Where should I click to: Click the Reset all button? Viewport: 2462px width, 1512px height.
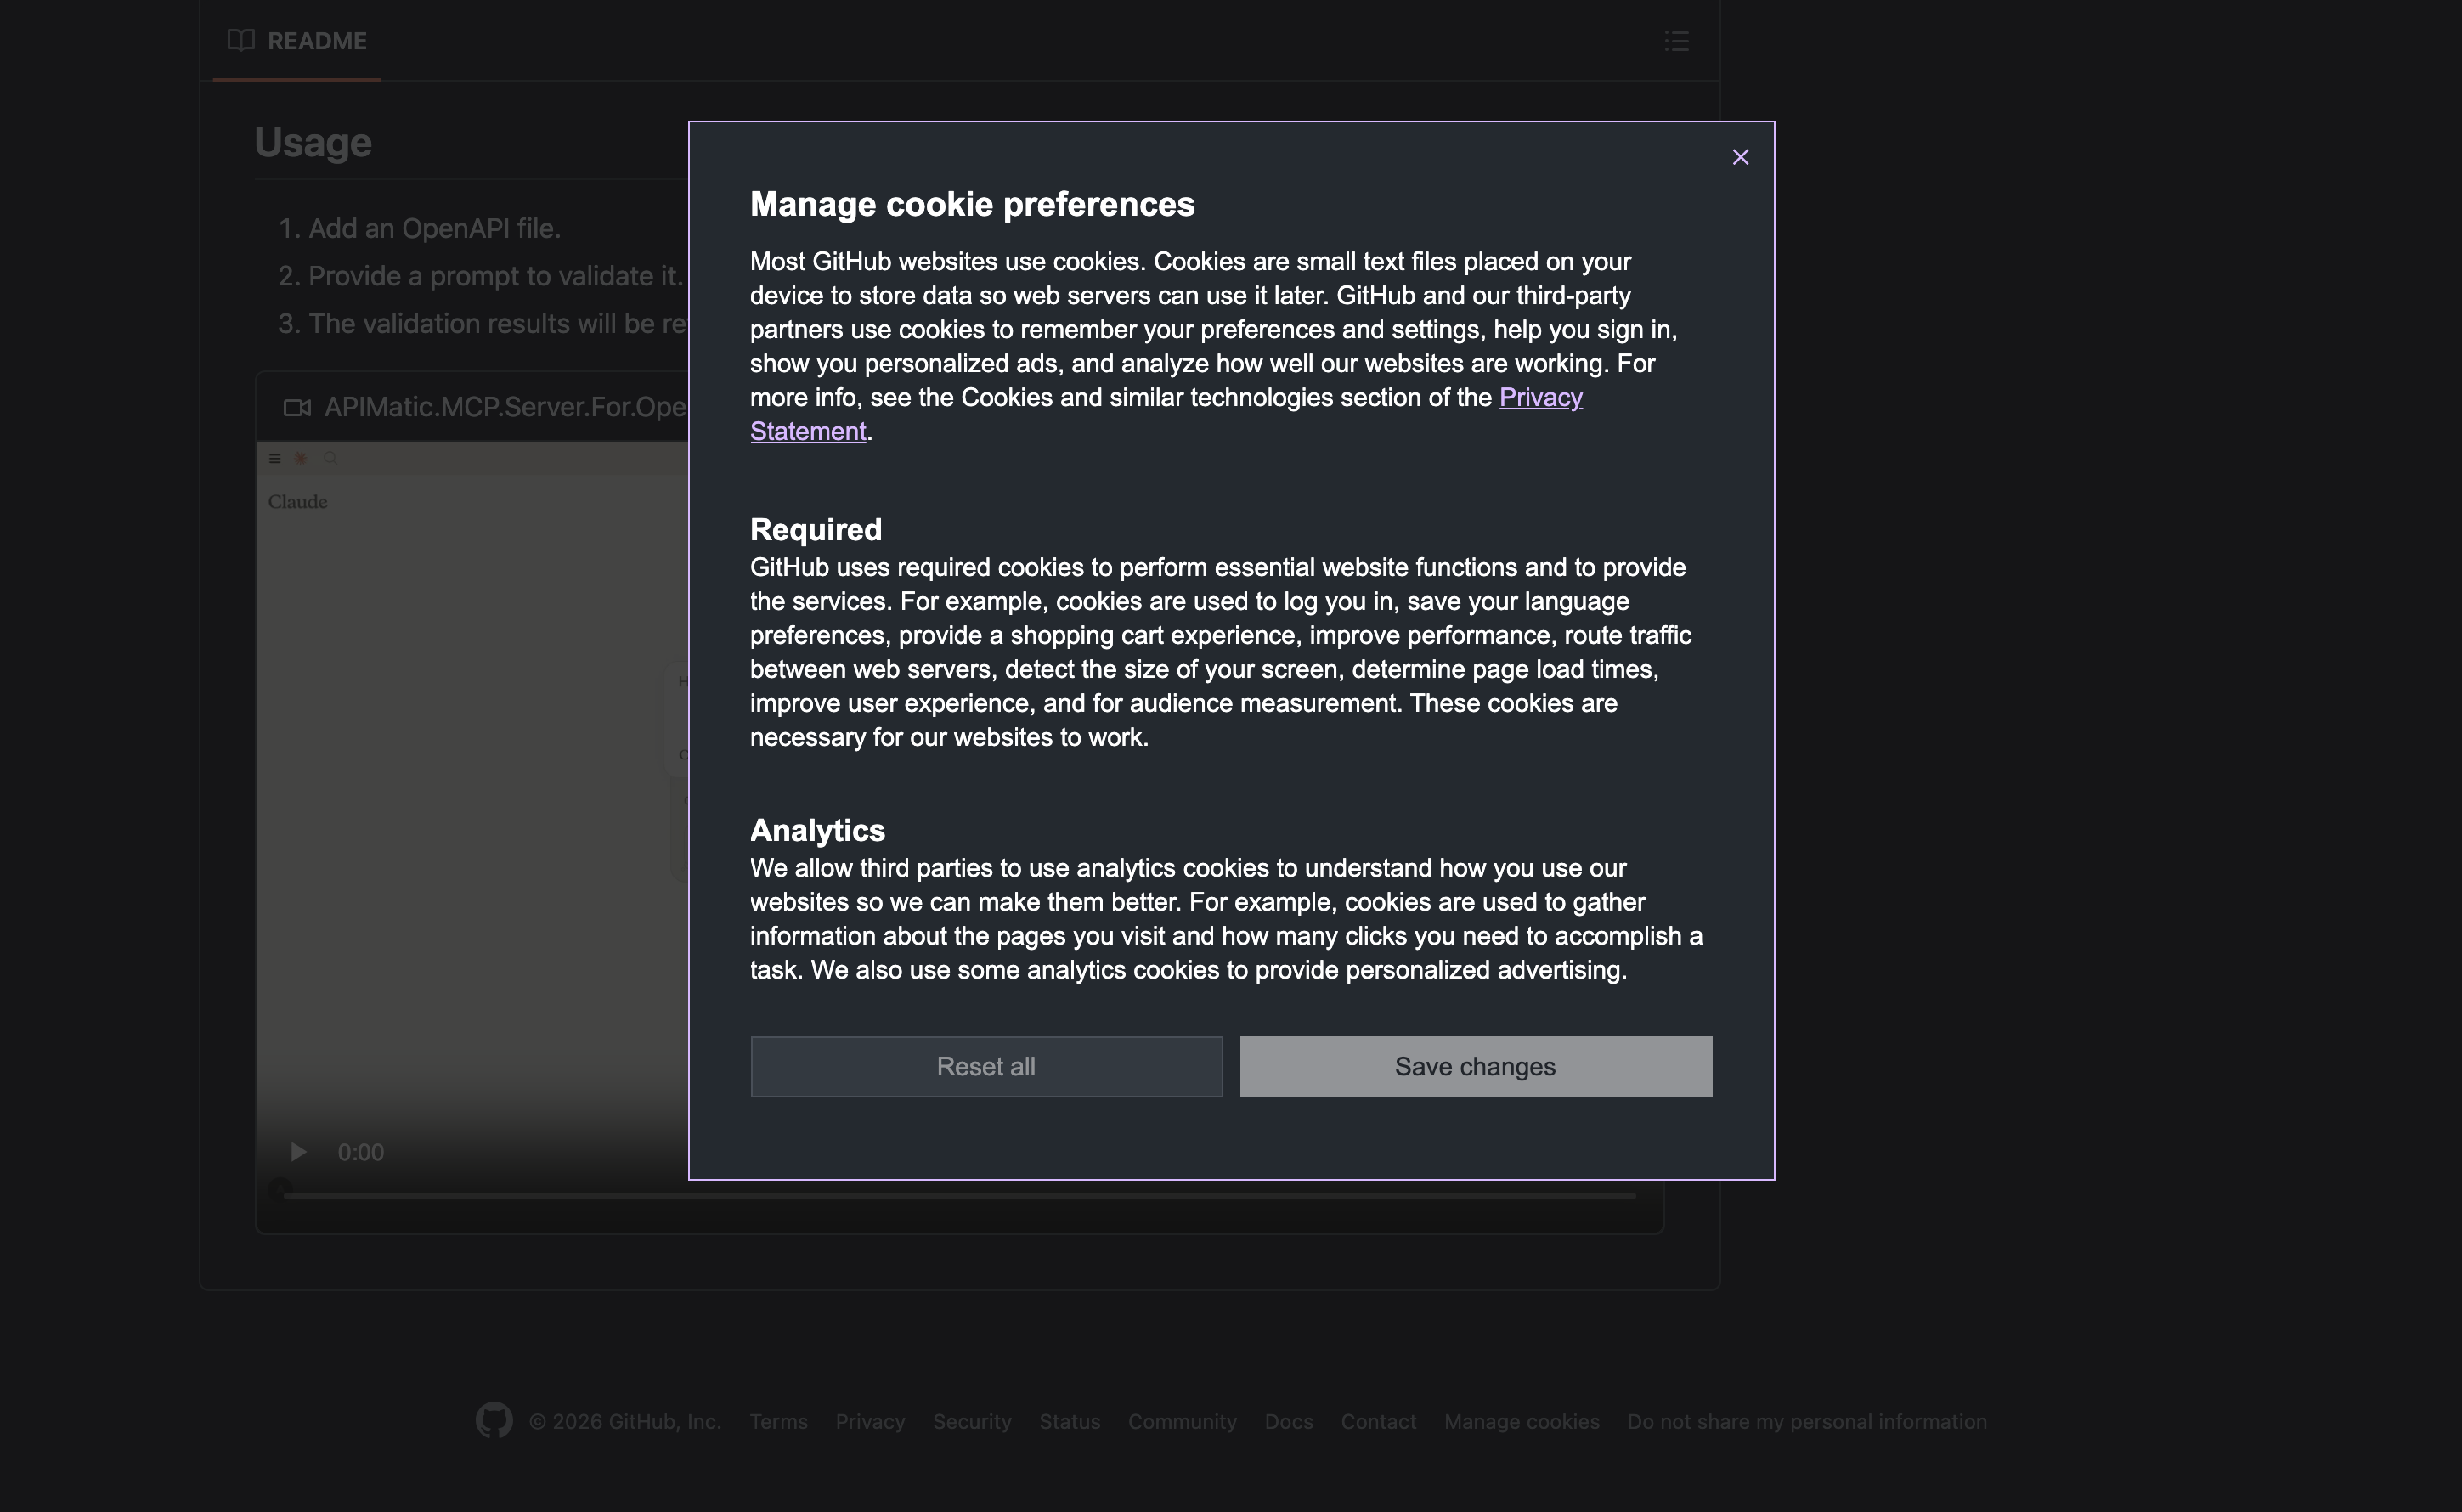(986, 1066)
